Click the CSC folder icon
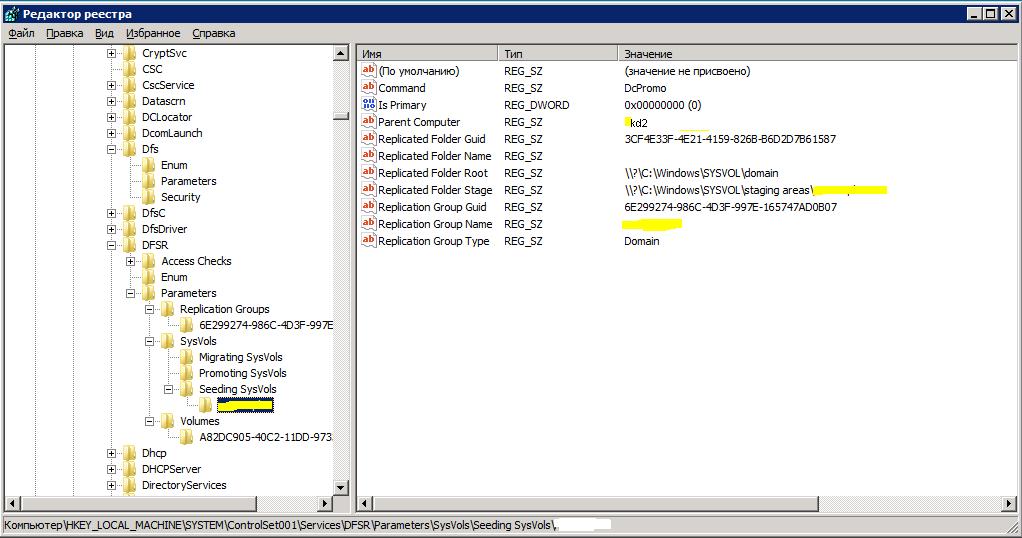This screenshot has height=538, width=1022. [130, 69]
